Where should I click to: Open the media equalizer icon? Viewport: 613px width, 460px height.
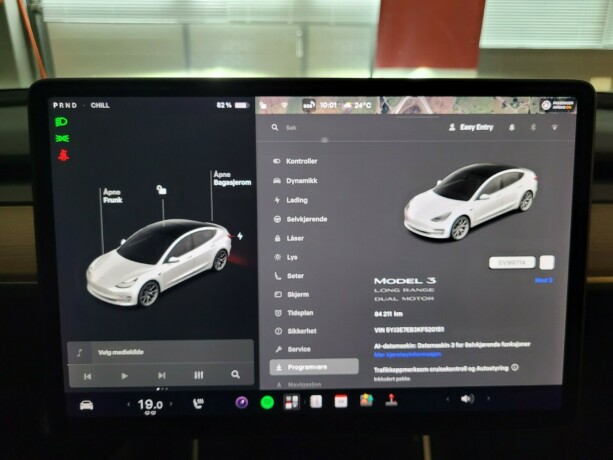pos(199,375)
